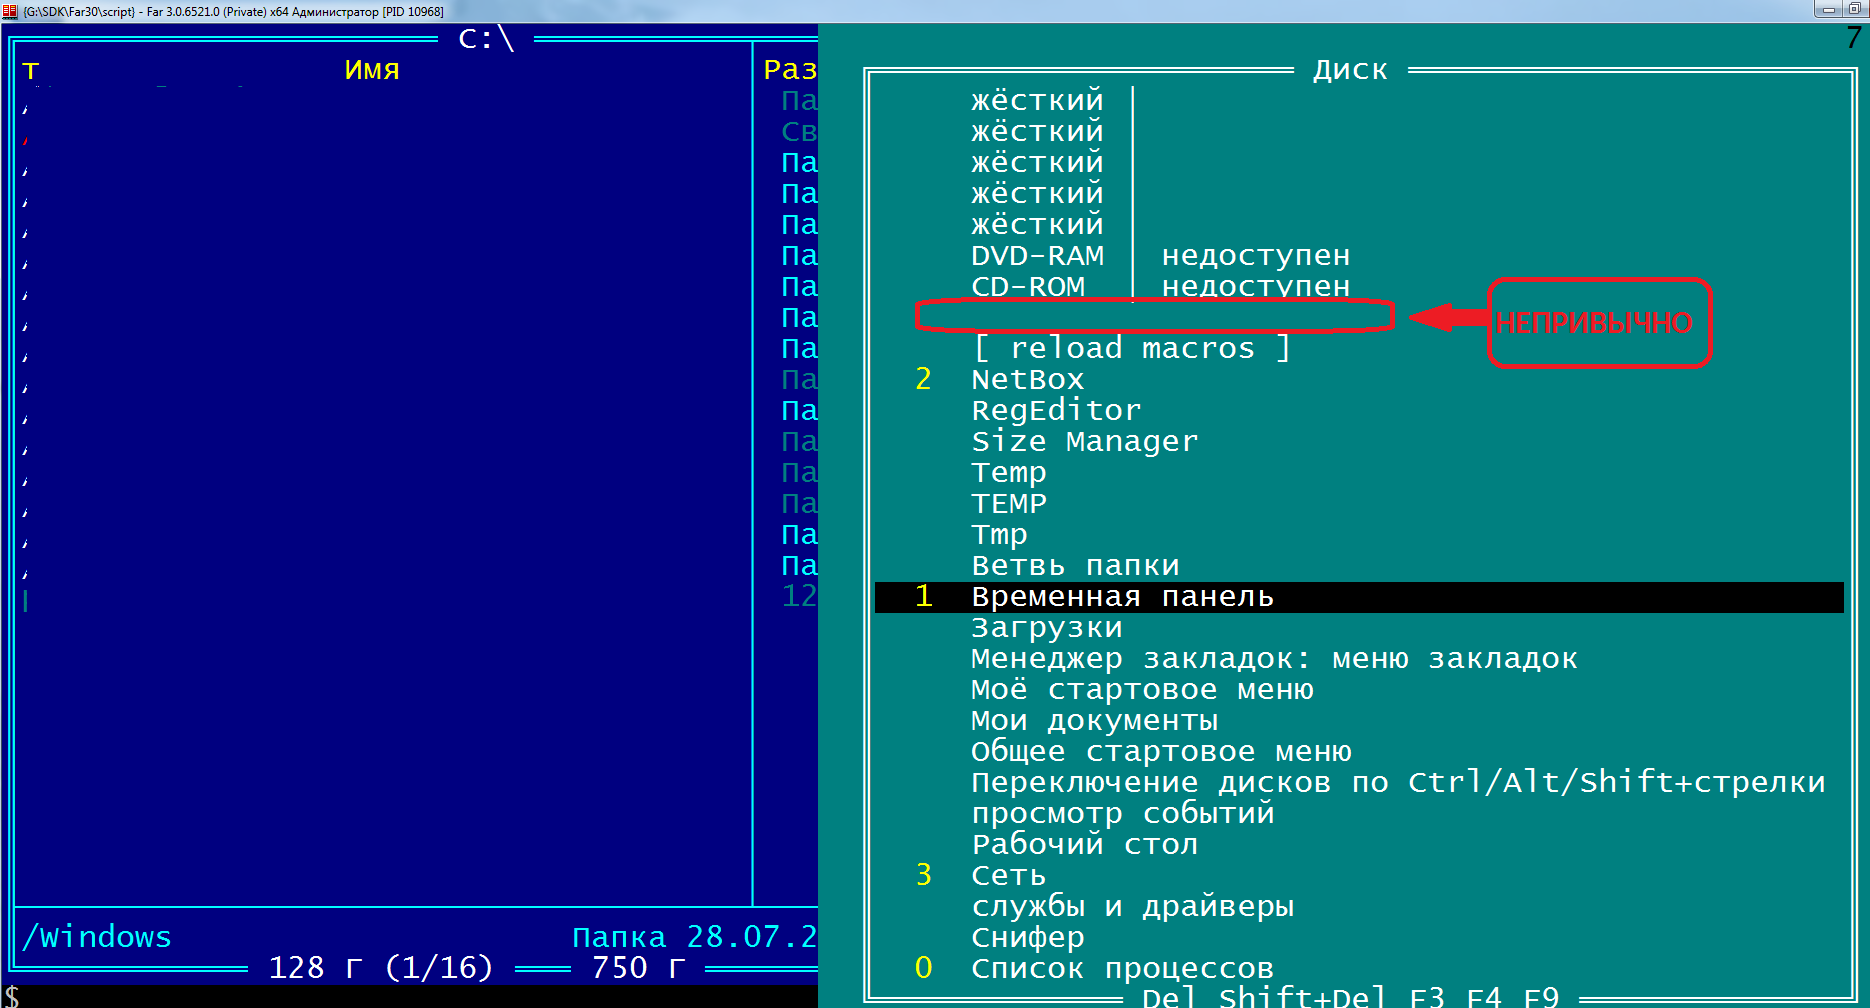Select Просмотр событий menu item
The height and width of the screenshot is (1008, 1870).
pos(1122,814)
